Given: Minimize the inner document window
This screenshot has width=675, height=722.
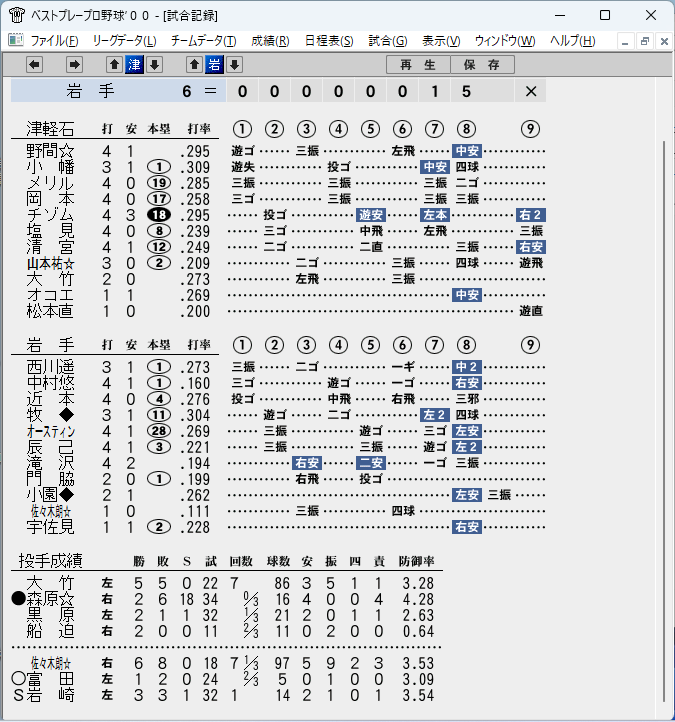Looking at the screenshot, I should pos(625,42).
